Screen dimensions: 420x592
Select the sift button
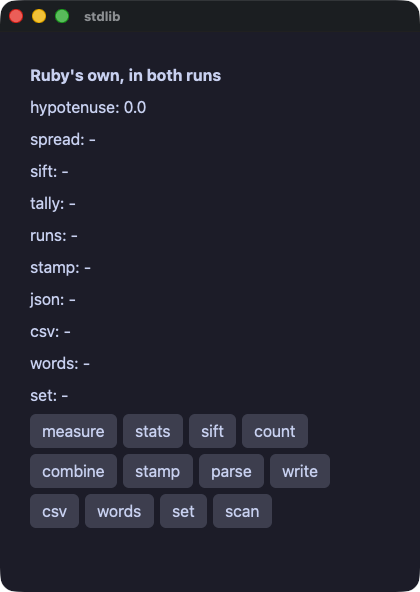click(212, 431)
